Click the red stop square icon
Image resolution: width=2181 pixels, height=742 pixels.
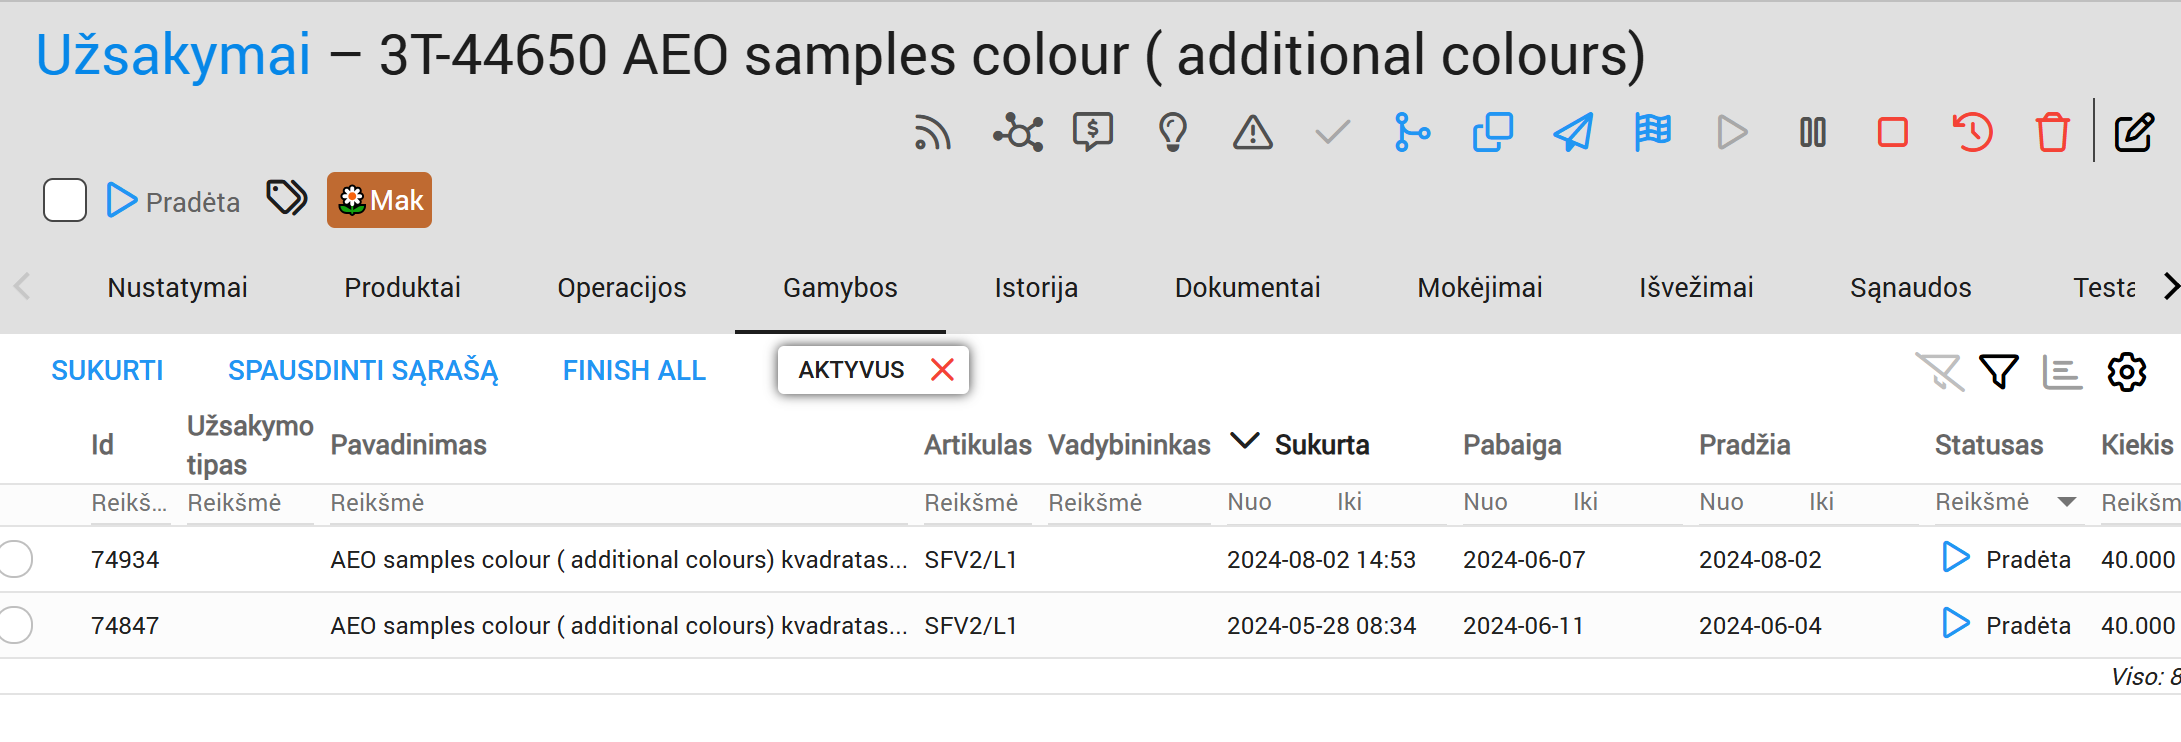coord(1892,132)
